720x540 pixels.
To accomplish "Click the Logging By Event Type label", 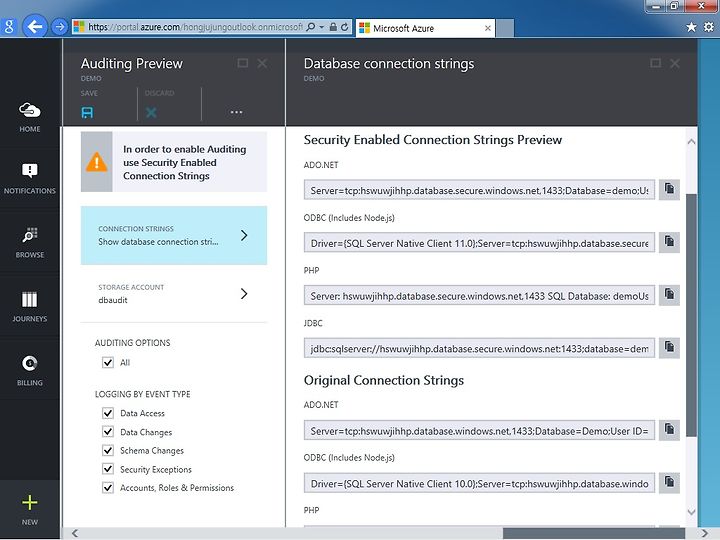I will click(142, 394).
